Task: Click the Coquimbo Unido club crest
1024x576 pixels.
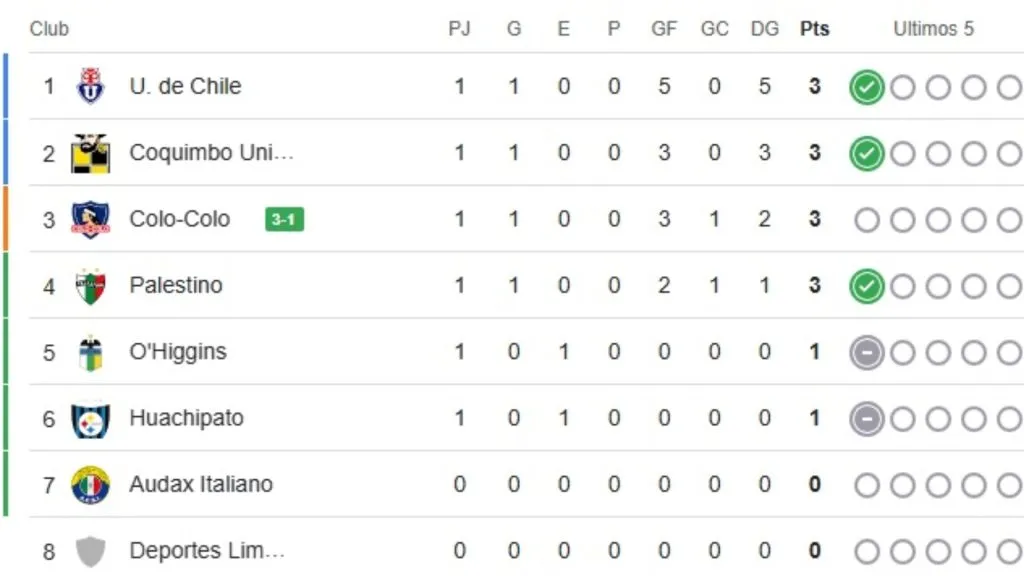Action: pyautogui.click(x=90, y=153)
